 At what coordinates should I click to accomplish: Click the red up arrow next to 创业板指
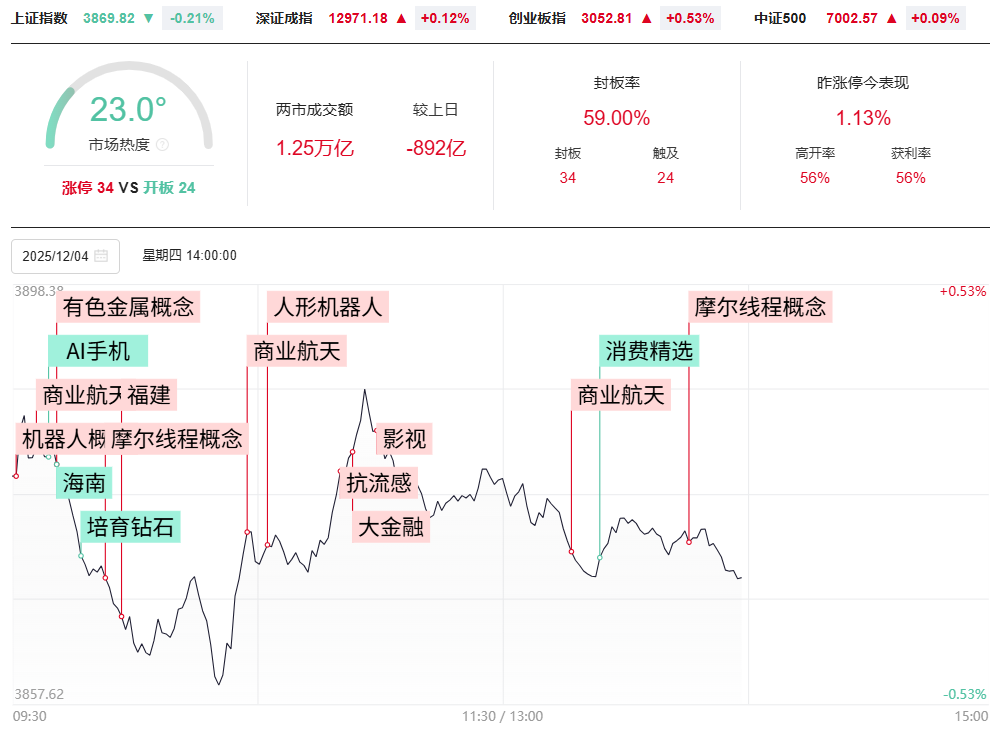(x=646, y=18)
